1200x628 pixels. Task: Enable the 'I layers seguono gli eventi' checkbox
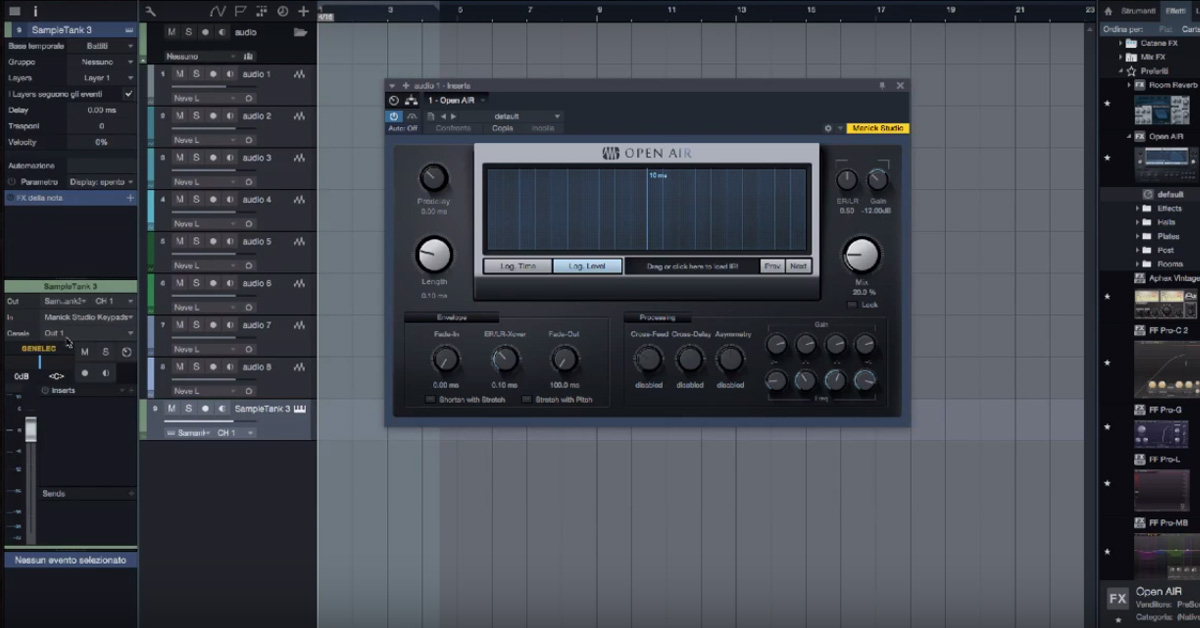(129, 94)
